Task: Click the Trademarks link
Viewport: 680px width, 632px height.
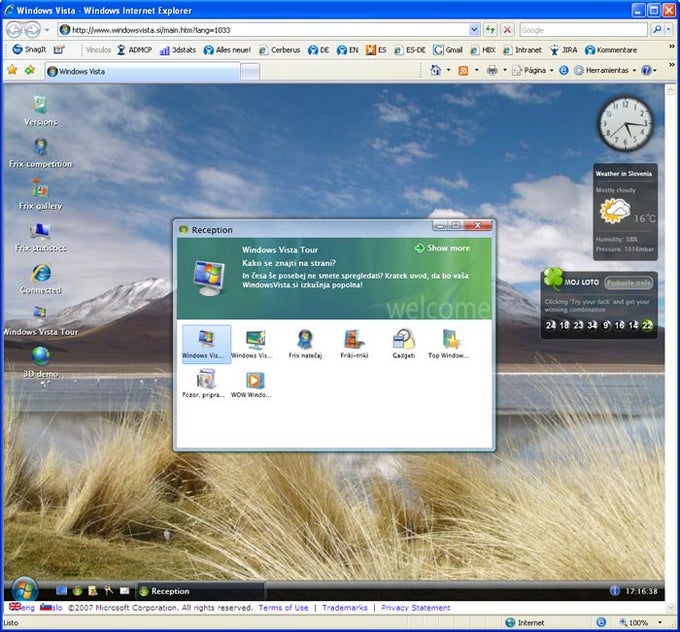Action: (345, 608)
